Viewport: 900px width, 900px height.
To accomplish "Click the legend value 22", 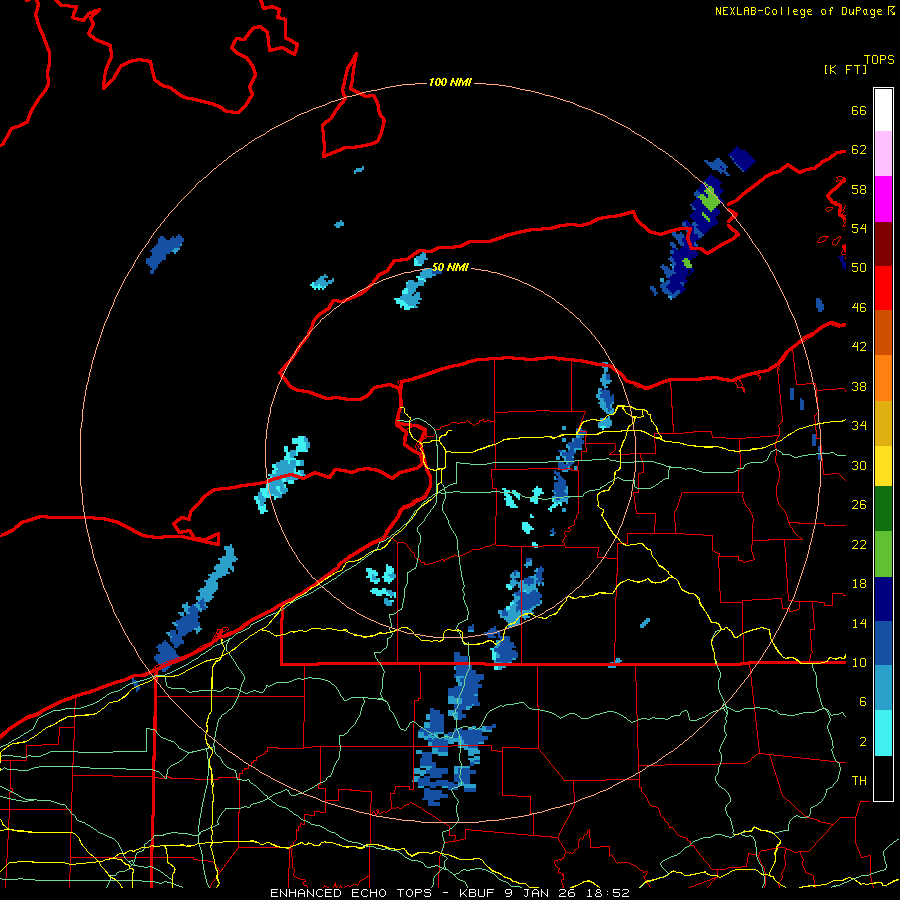I will pos(859,544).
